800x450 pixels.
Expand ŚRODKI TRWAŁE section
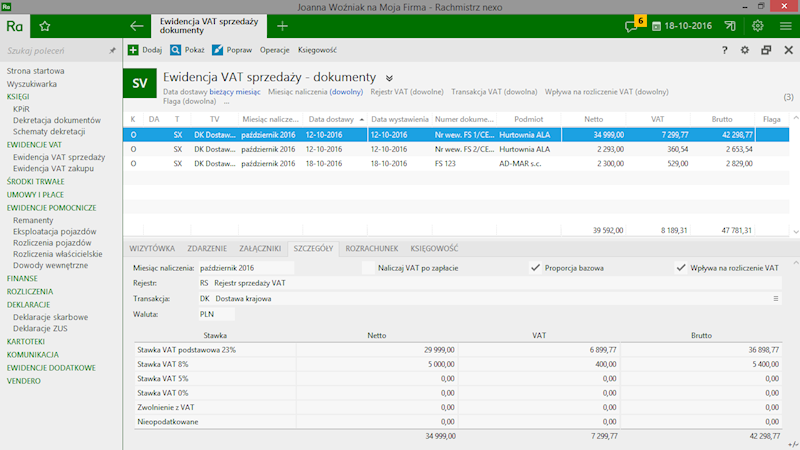[x=35, y=182]
